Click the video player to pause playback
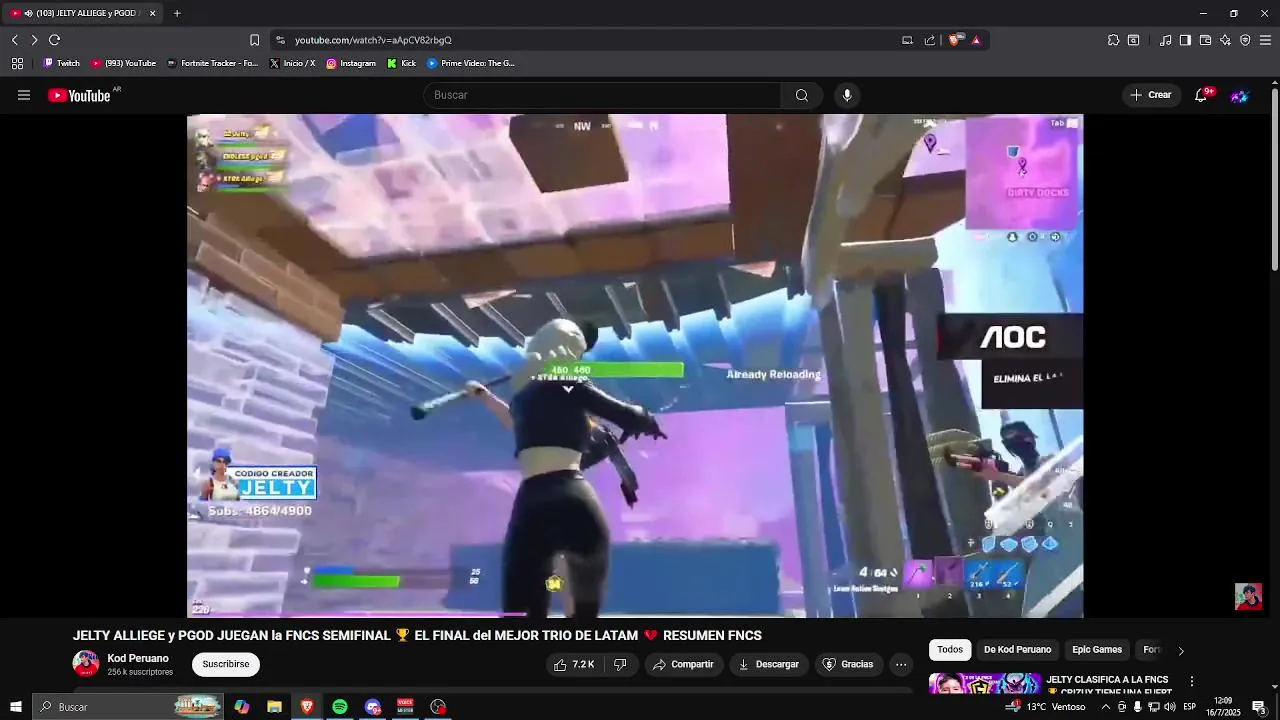Screen dimensions: 1280x720 pos(635,365)
